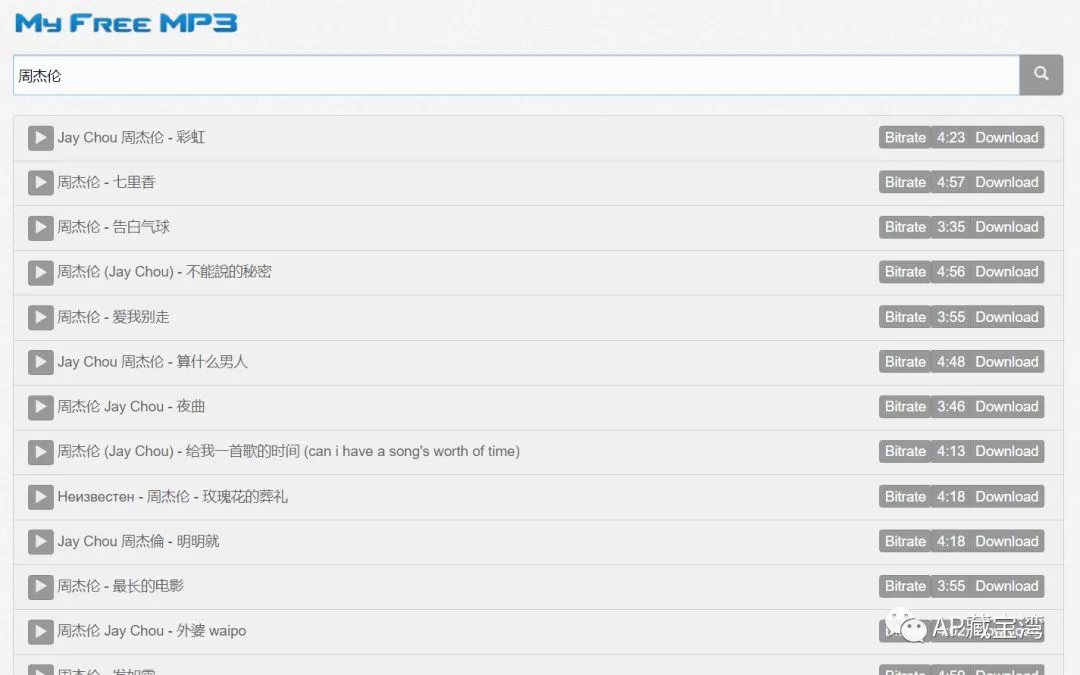1080x675 pixels.
Task: Click the 4:23 duration of 彩虹
Action: pos(951,137)
